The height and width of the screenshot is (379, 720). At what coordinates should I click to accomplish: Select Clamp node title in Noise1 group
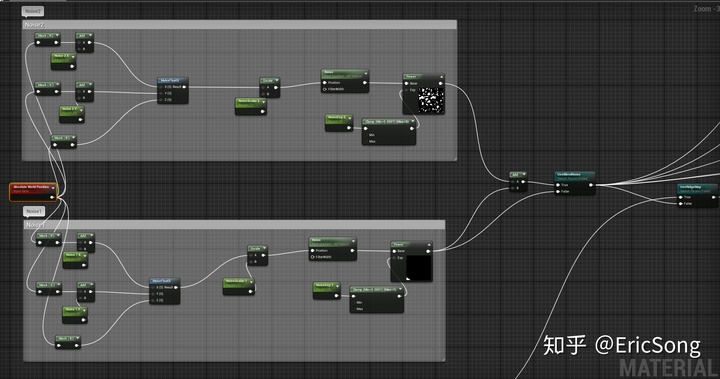pyautogui.click(x=375, y=290)
